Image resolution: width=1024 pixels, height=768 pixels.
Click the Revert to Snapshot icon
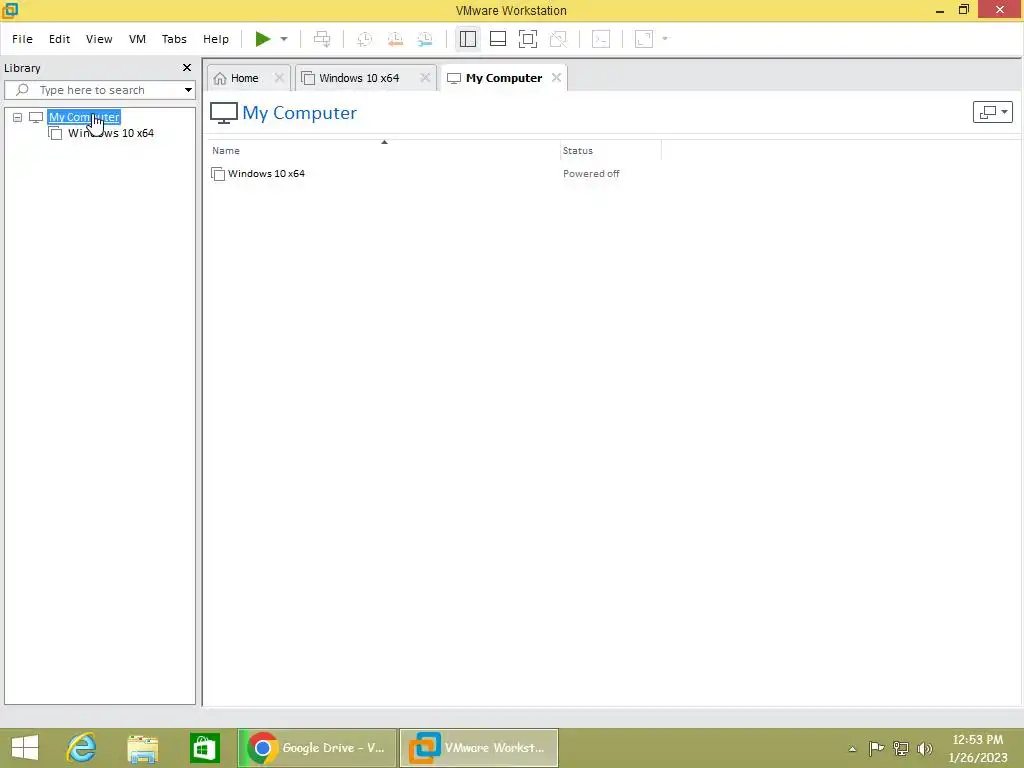point(395,39)
